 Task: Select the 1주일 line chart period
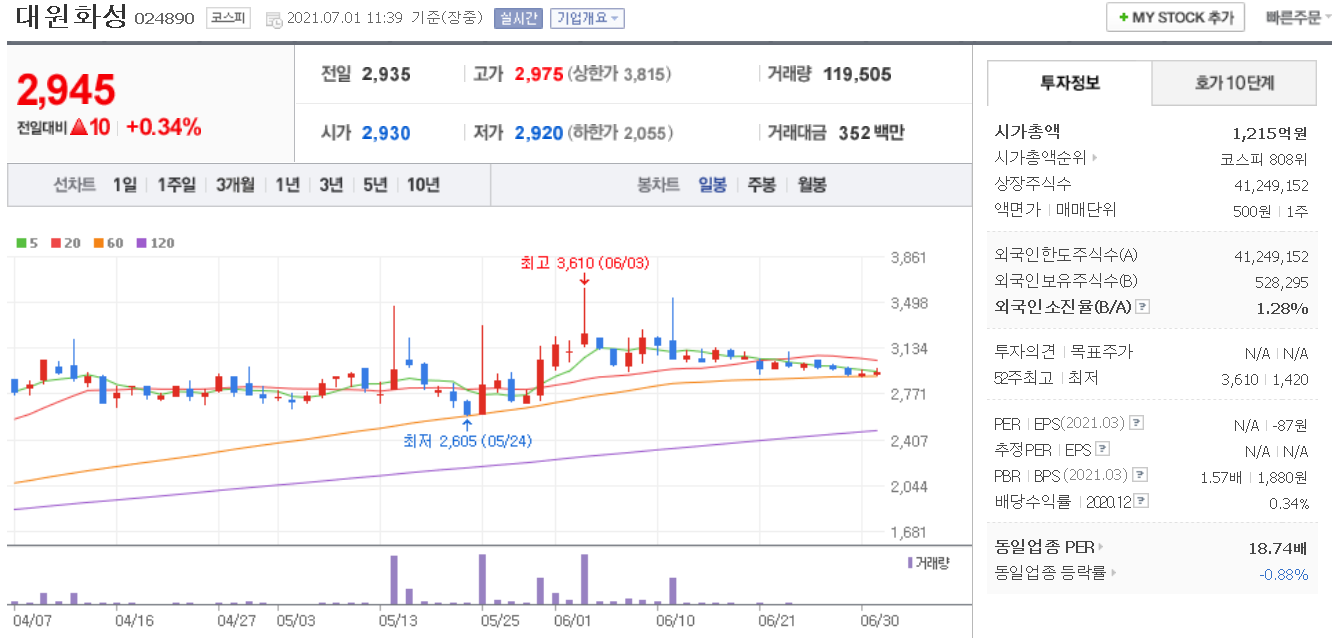[x=177, y=185]
